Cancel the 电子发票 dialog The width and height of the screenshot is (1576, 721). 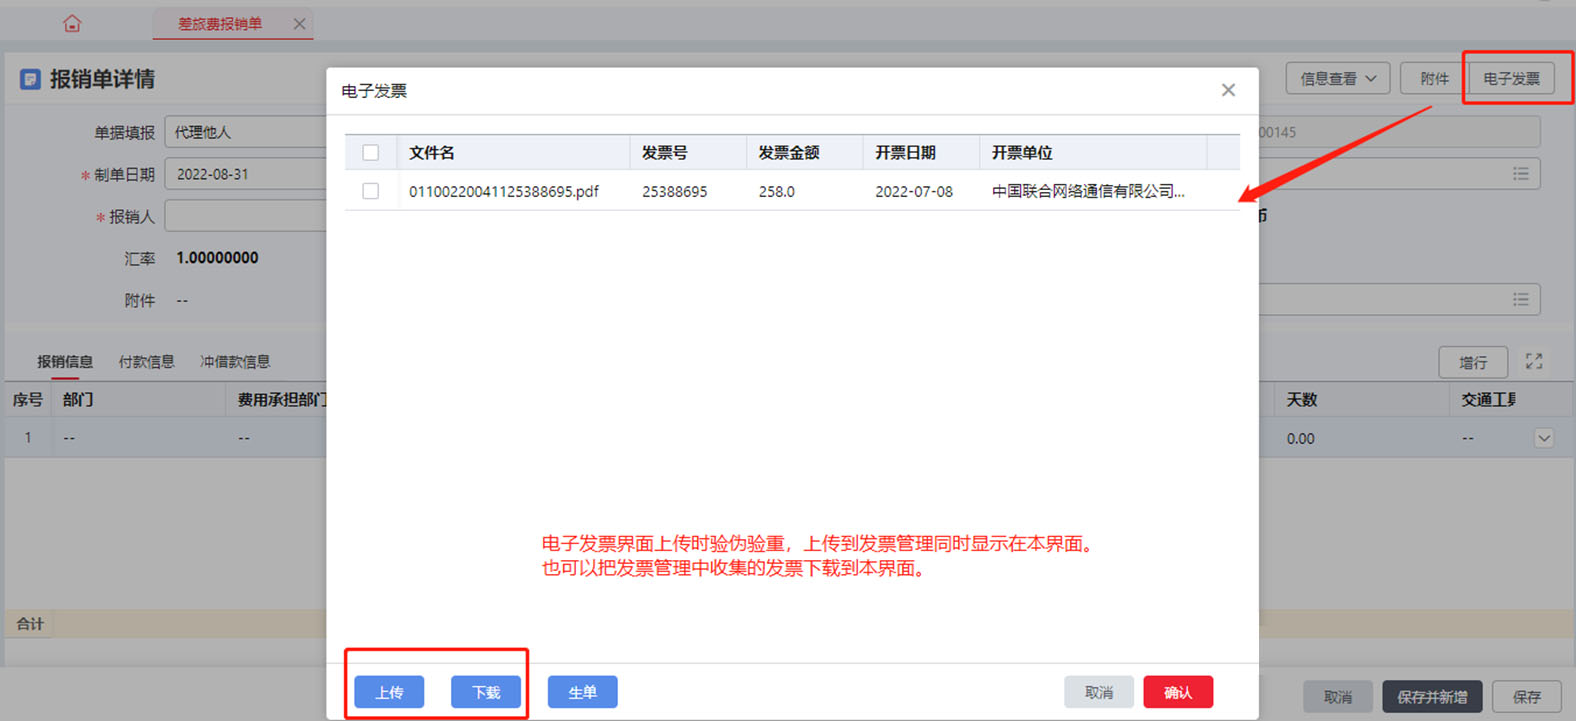(x=1099, y=692)
